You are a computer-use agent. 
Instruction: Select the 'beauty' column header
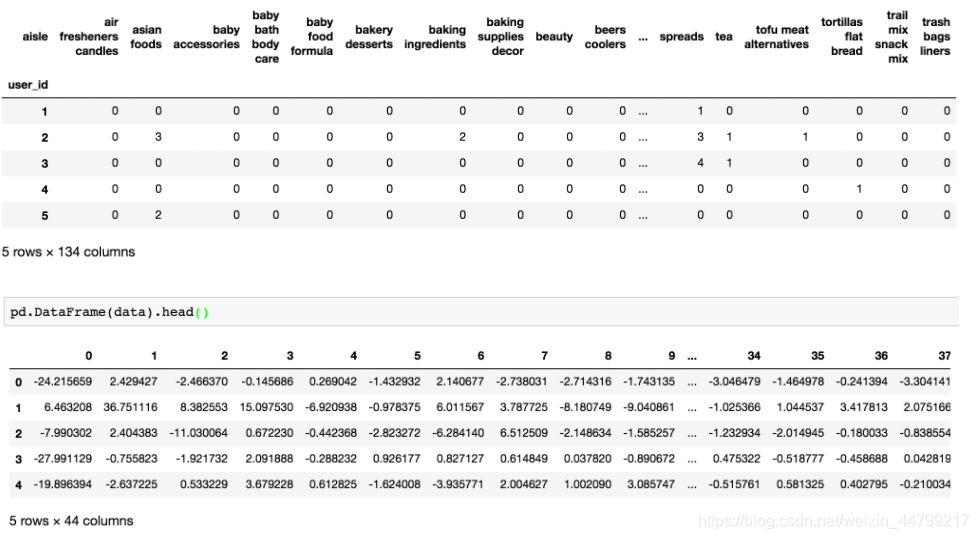tap(554, 36)
